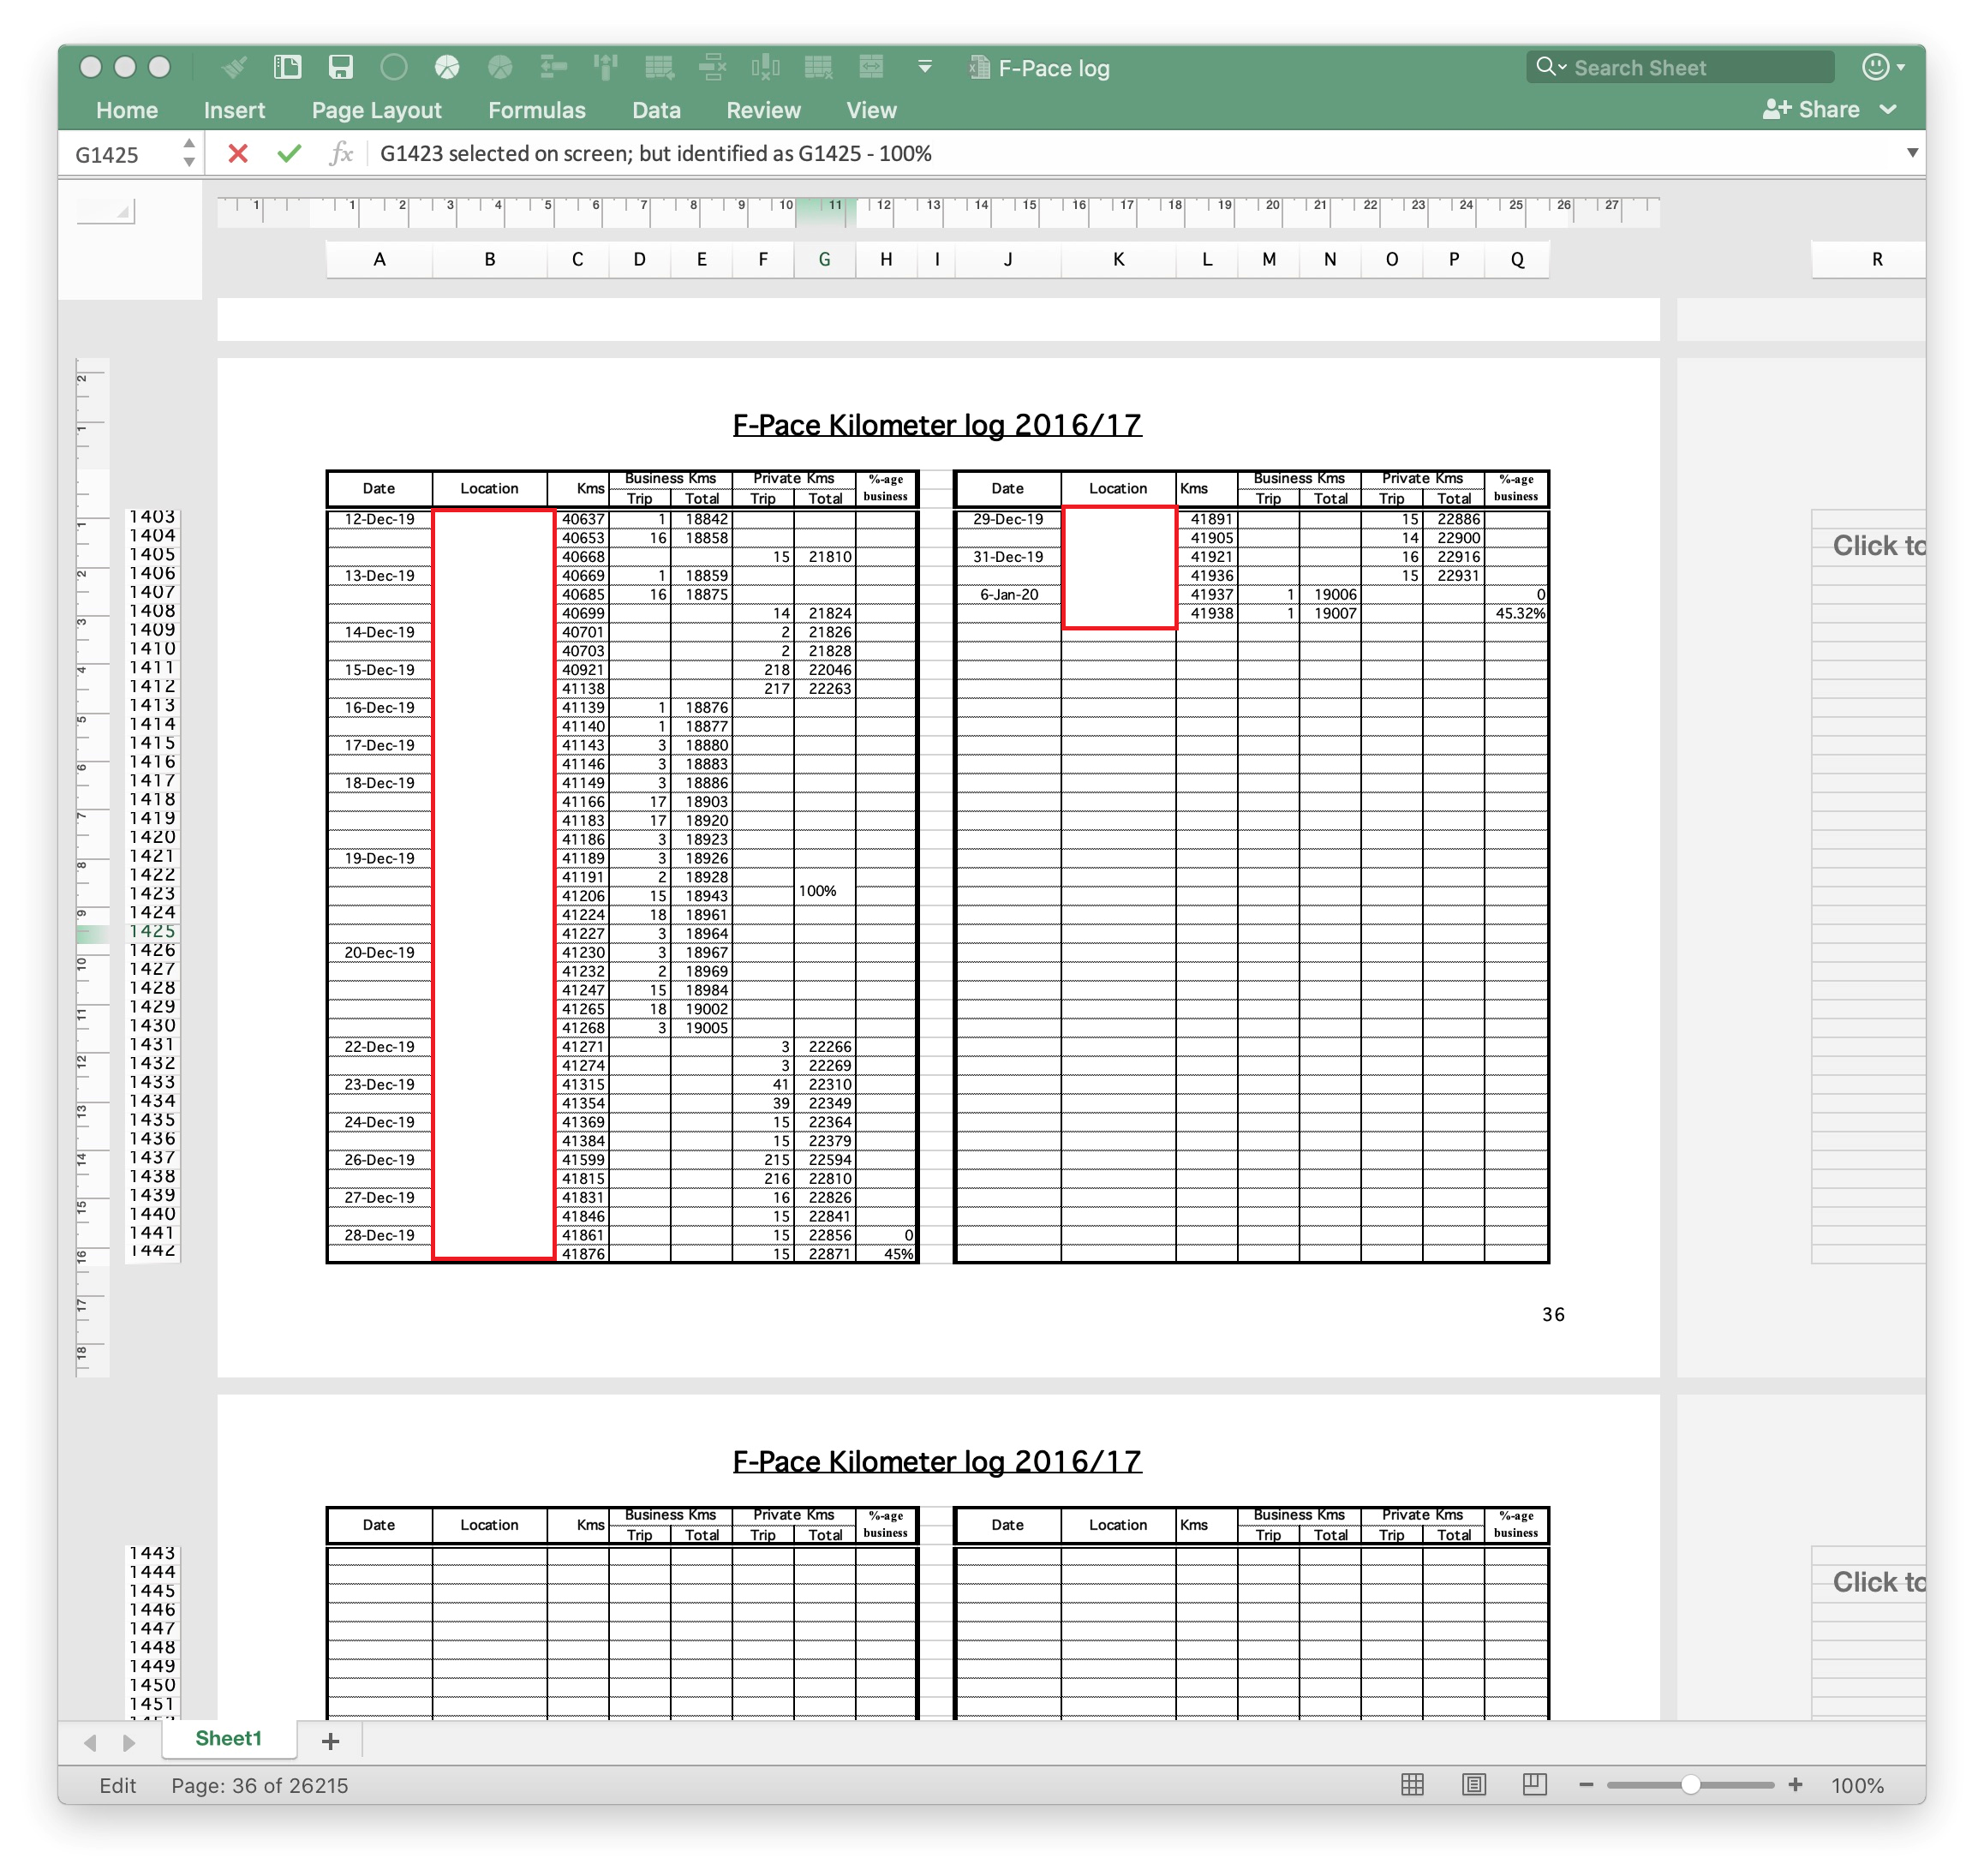Open the fx insert function button
Screen dimensions: 1984x1876
341,153
